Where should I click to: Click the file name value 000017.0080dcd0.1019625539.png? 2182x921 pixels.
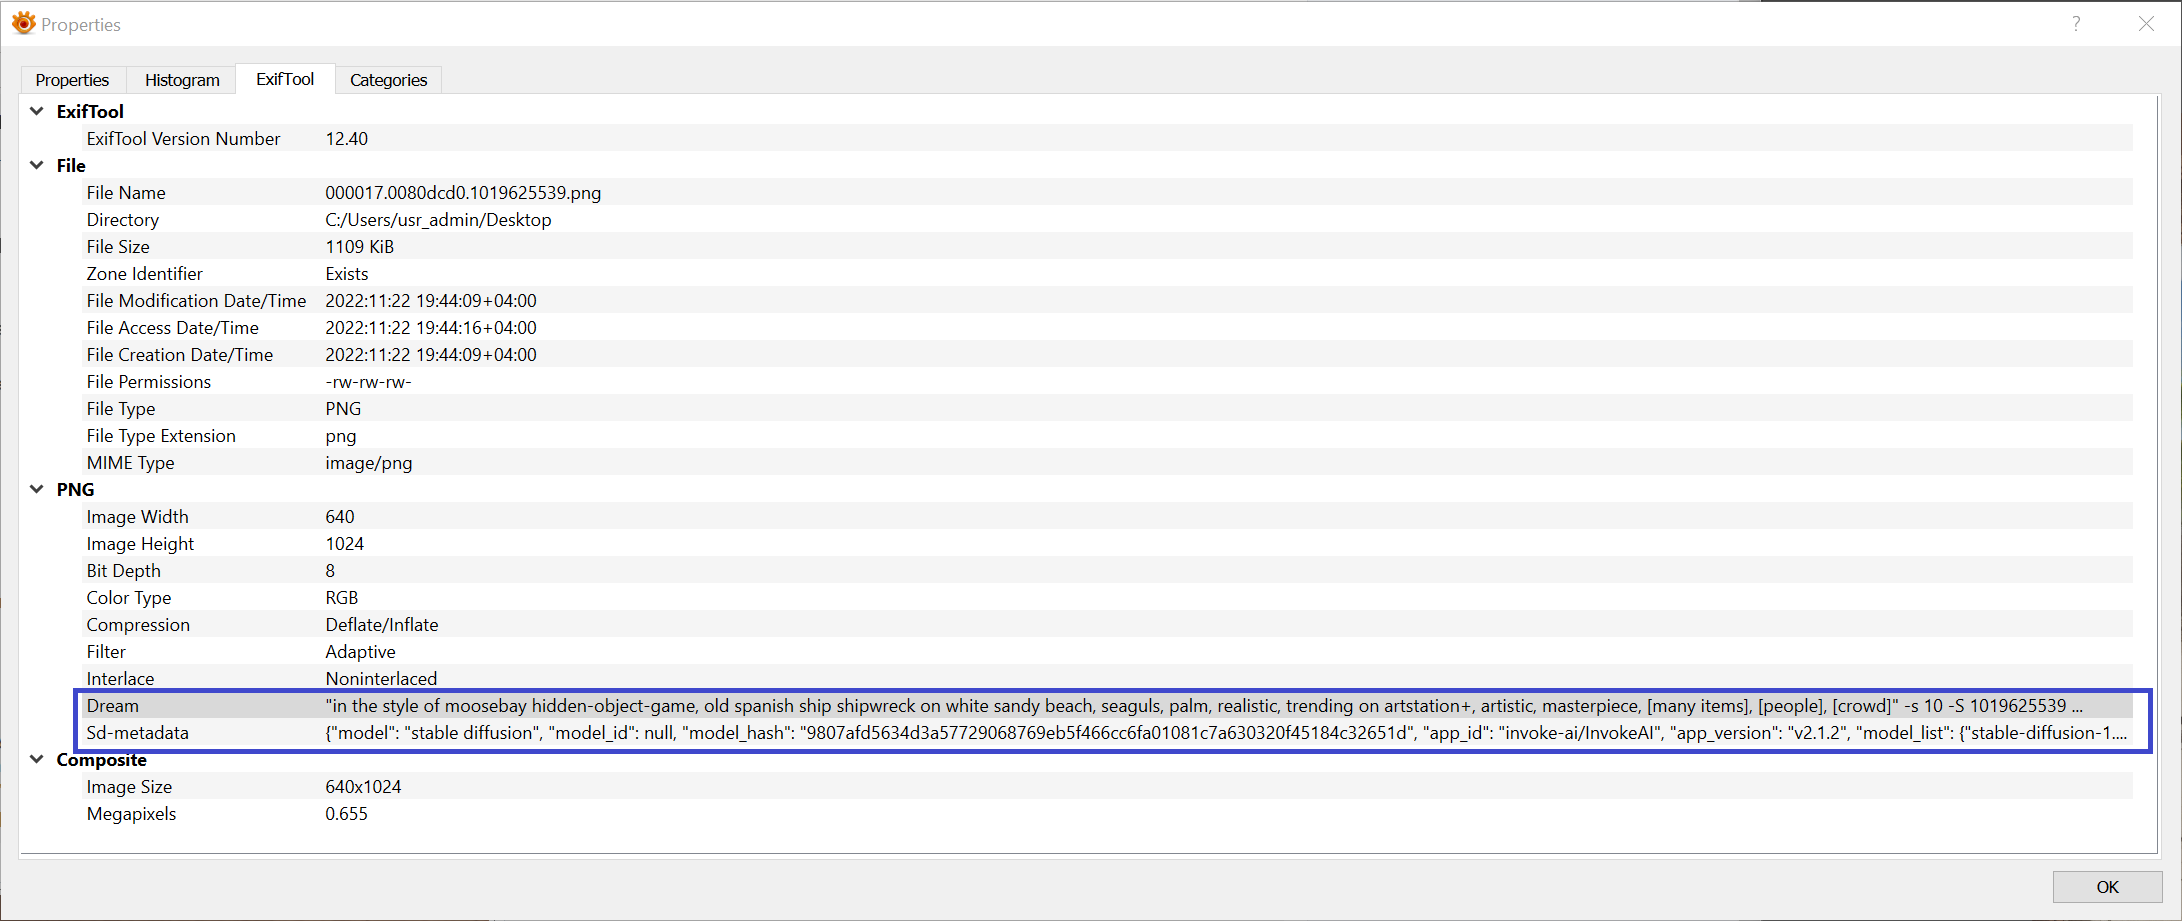(463, 192)
